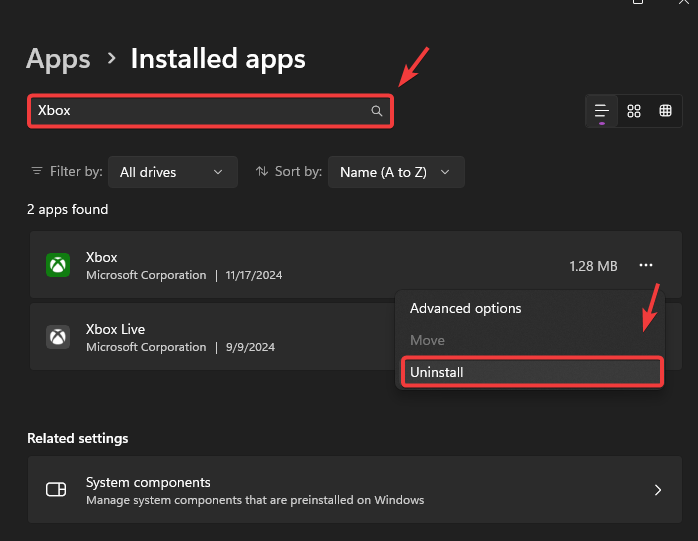The height and width of the screenshot is (541, 698).
Task: Choose Uninstall from the context menu
Action: 436,372
